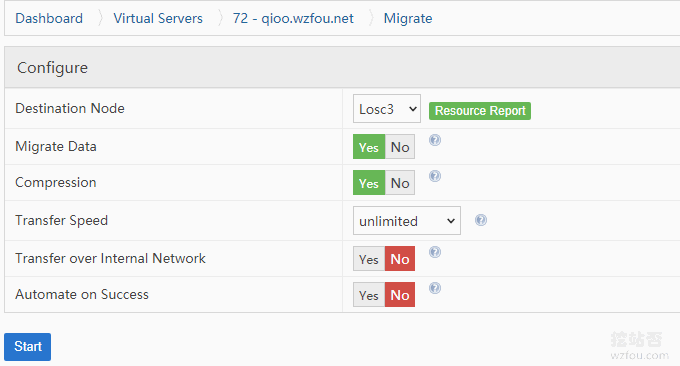Start the migration
The width and height of the screenshot is (680, 366).
click(x=27, y=346)
